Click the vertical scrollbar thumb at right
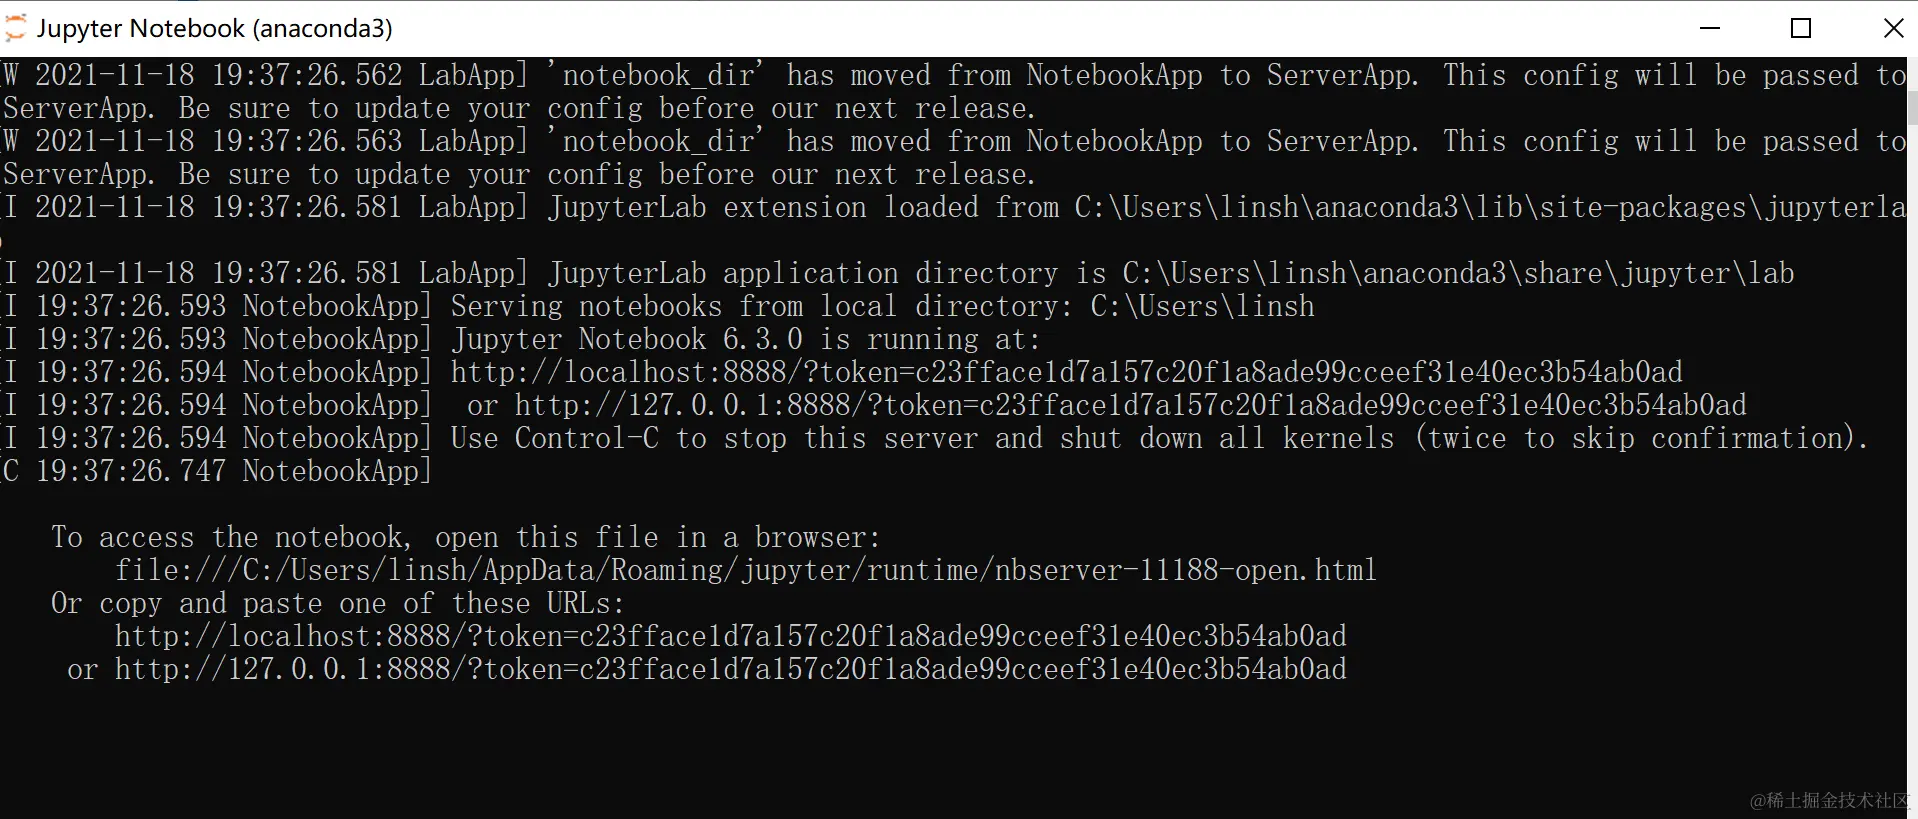 [x=1912, y=108]
